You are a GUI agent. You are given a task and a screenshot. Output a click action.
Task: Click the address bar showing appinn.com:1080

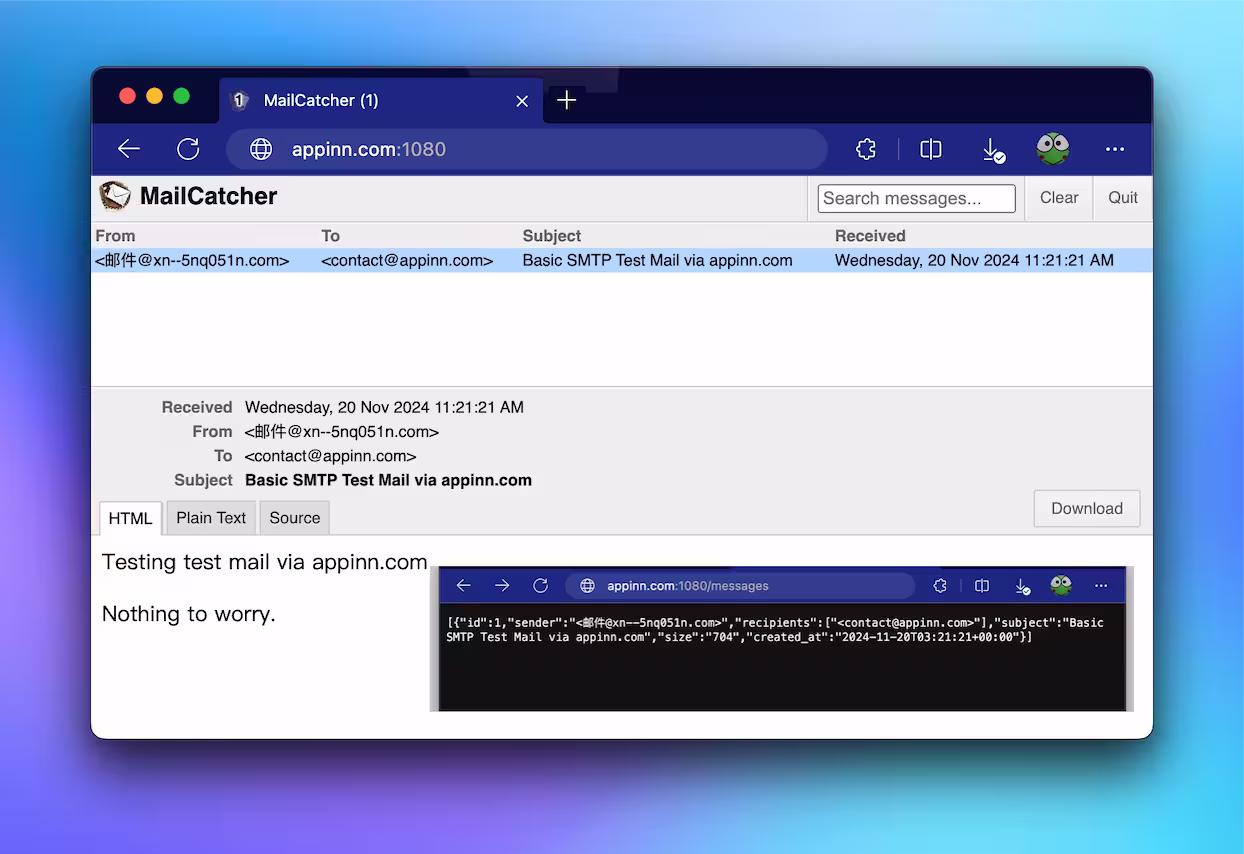527,149
